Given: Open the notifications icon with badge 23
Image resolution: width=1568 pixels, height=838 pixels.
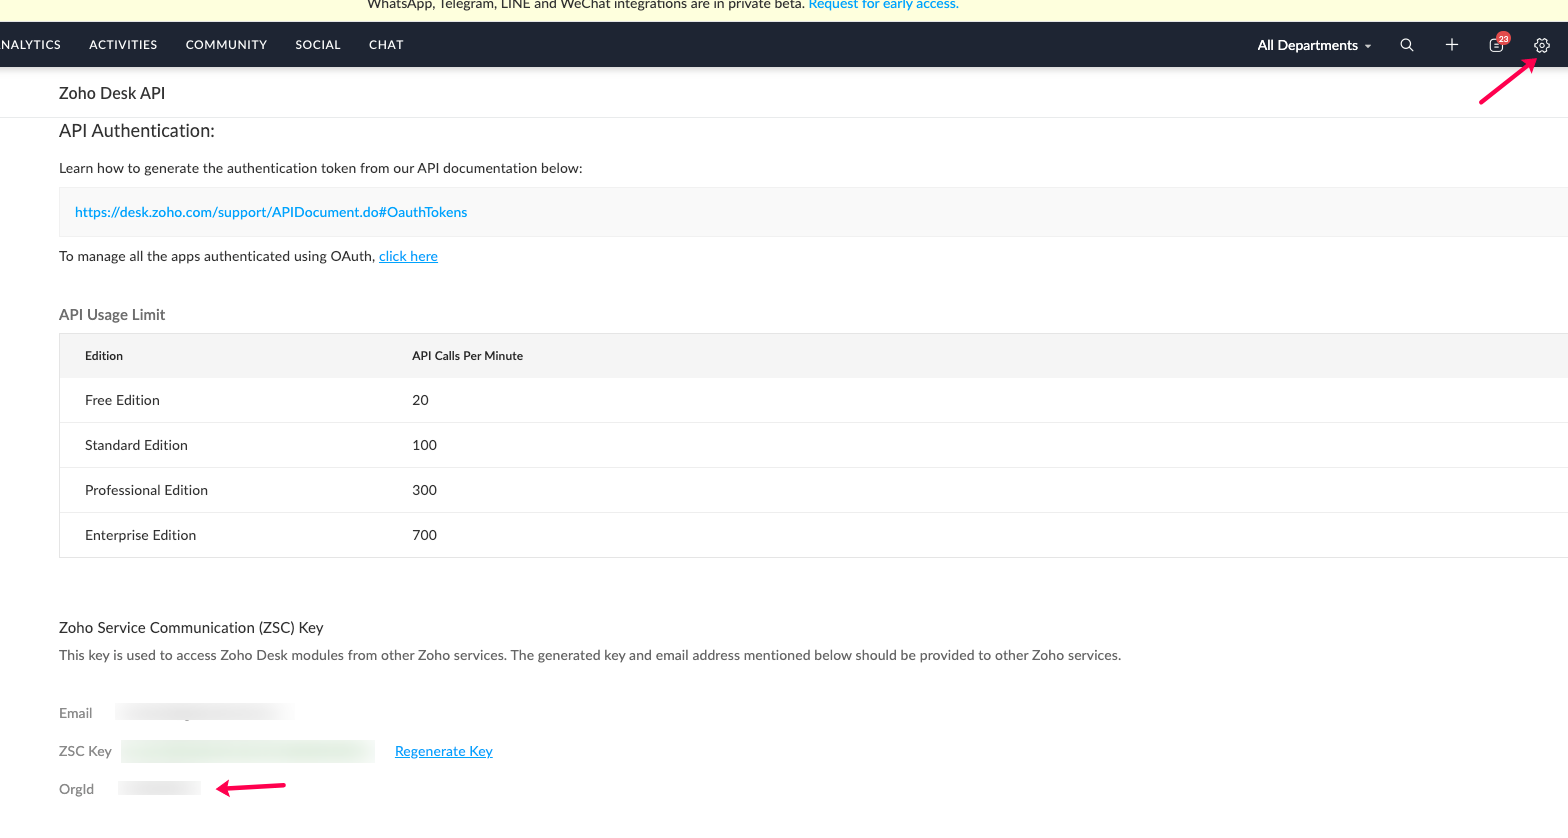Looking at the screenshot, I should (1497, 44).
